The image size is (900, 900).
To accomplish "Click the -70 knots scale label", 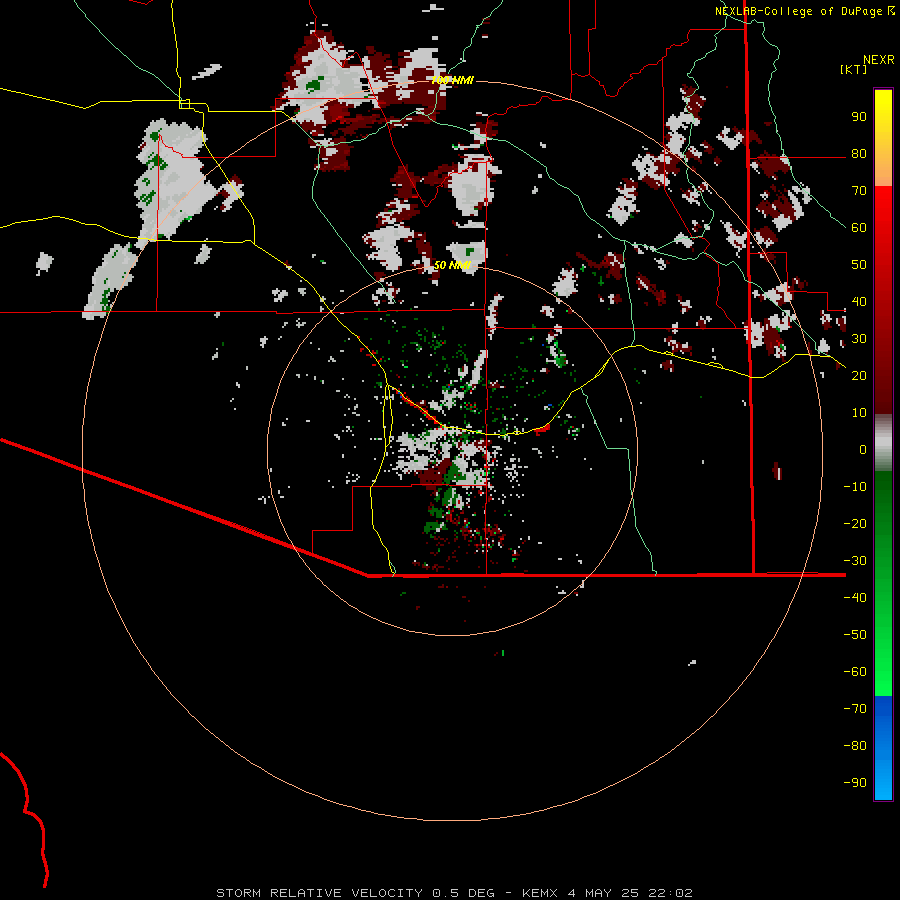I will tap(855, 708).
